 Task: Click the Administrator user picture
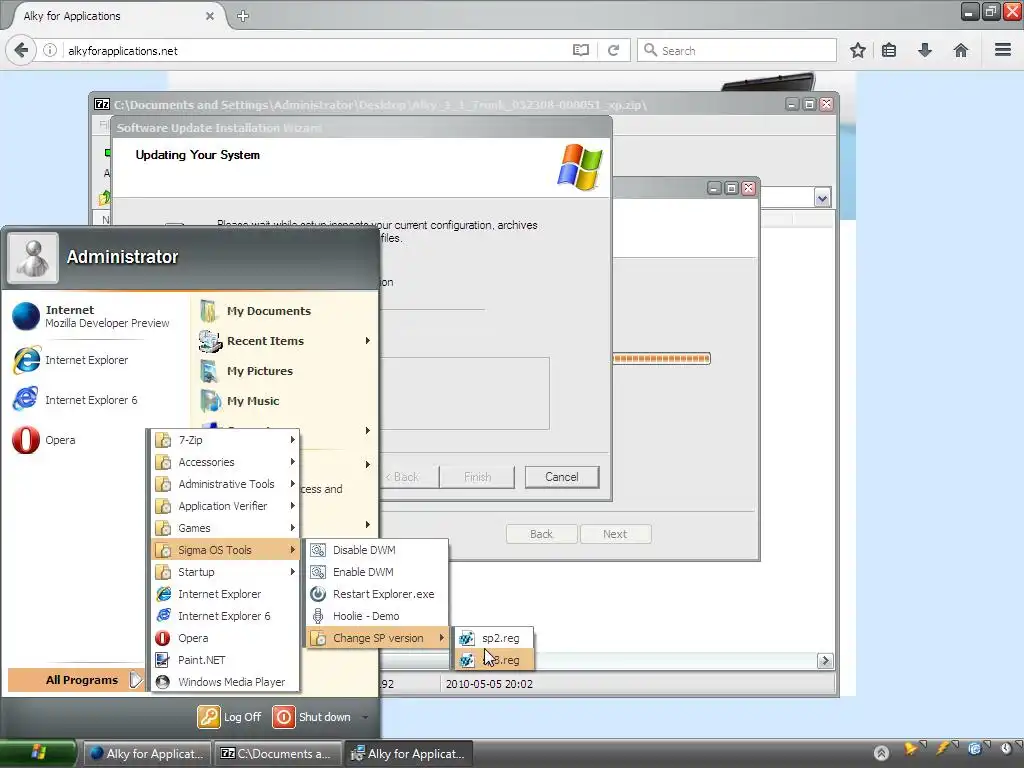[33, 257]
